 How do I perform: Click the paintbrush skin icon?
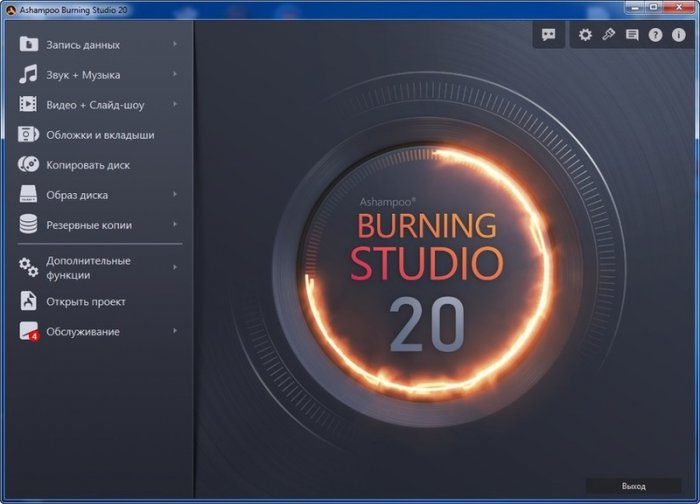coord(608,34)
